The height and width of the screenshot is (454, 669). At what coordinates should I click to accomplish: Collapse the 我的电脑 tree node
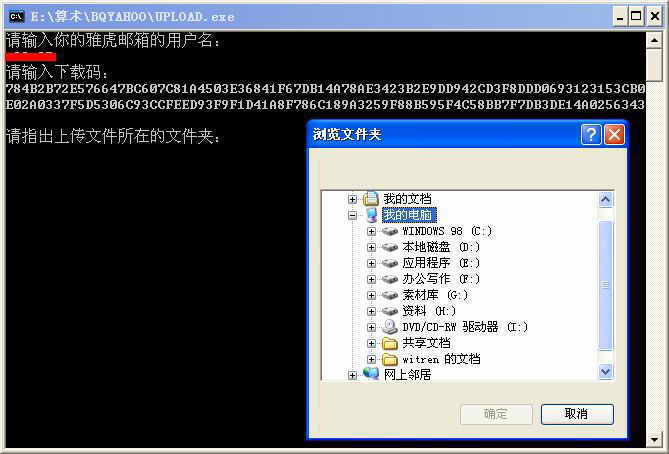[352, 215]
